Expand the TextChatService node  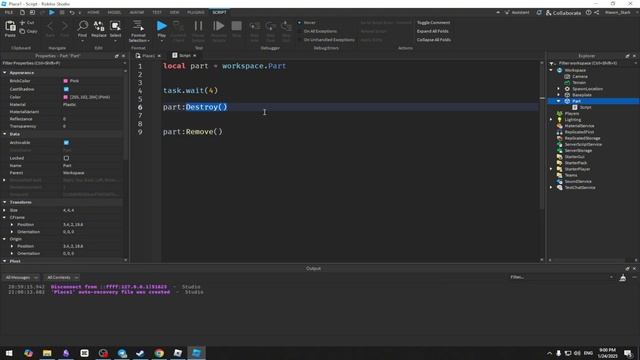[x=551, y=188]
